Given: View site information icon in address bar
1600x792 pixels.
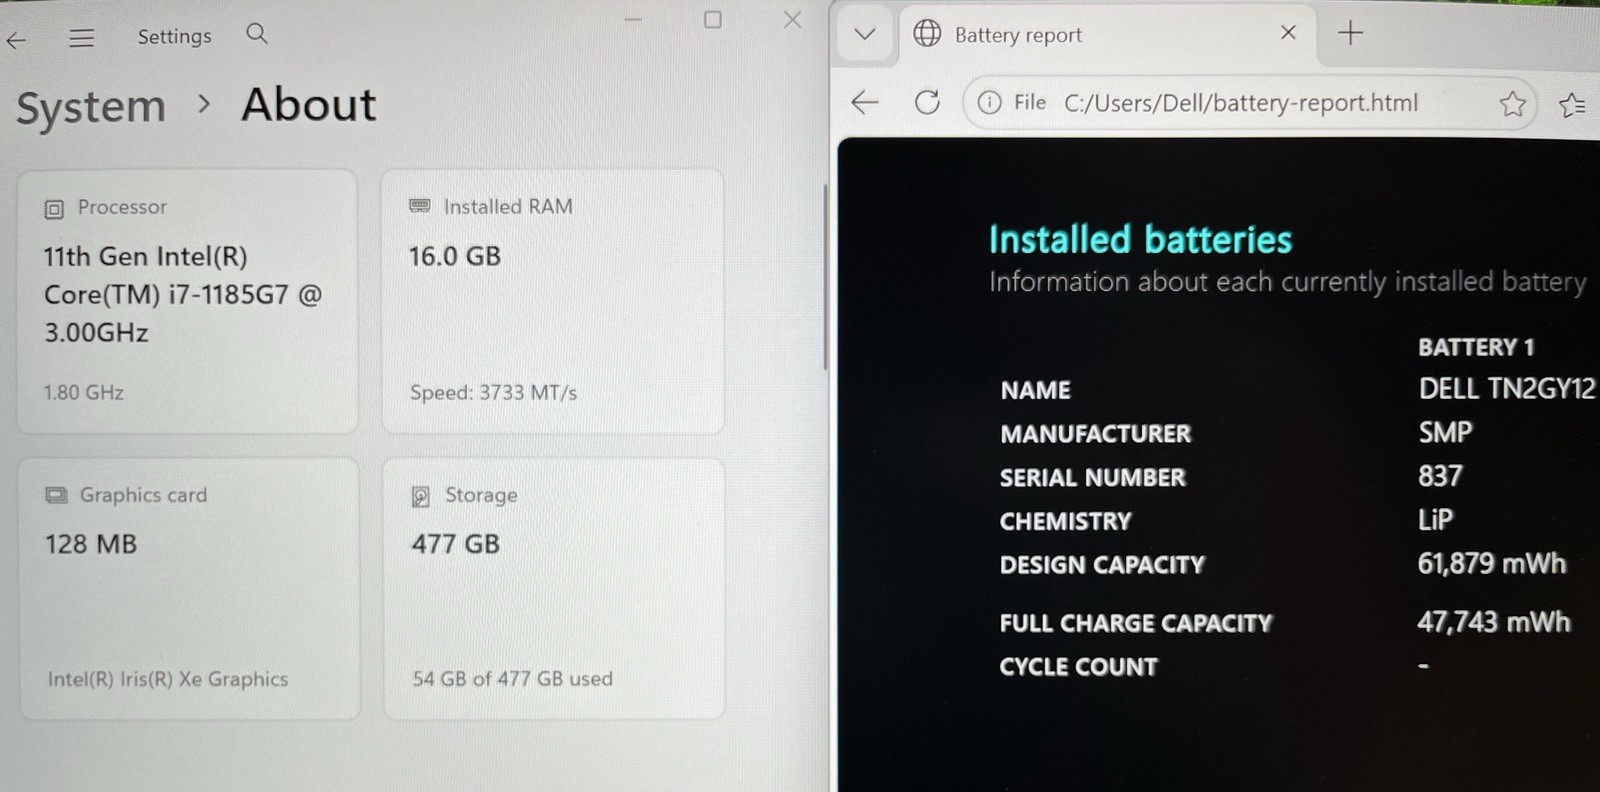Looking at the screenshot, I should coord(989,103).
